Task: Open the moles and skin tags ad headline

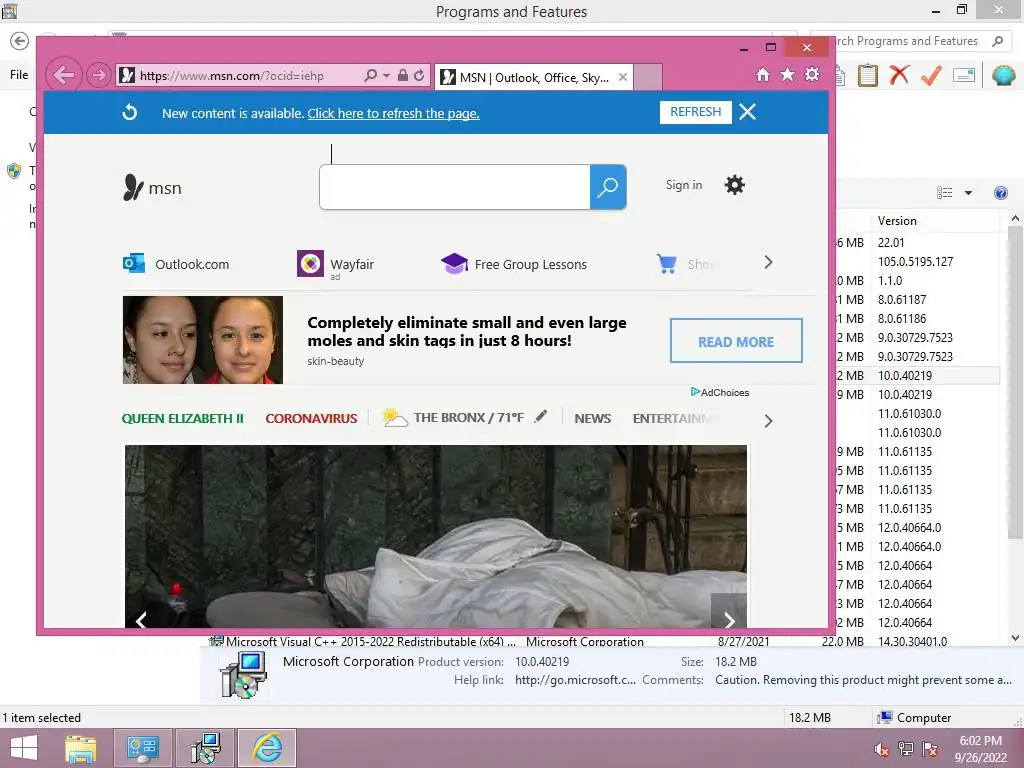Action: click(x=467, y=331)
